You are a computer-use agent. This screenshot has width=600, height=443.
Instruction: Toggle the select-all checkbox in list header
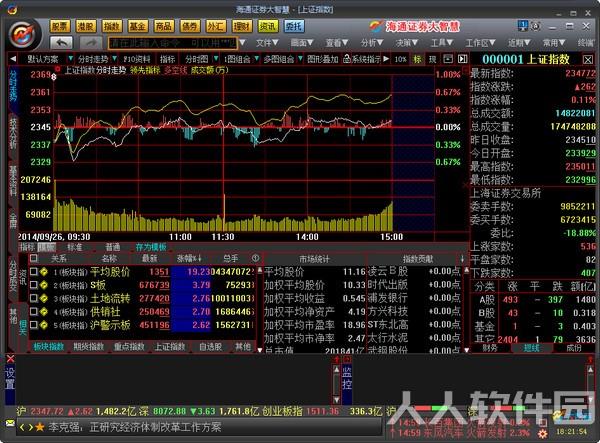pyautogui.click(x=34, y=258)
